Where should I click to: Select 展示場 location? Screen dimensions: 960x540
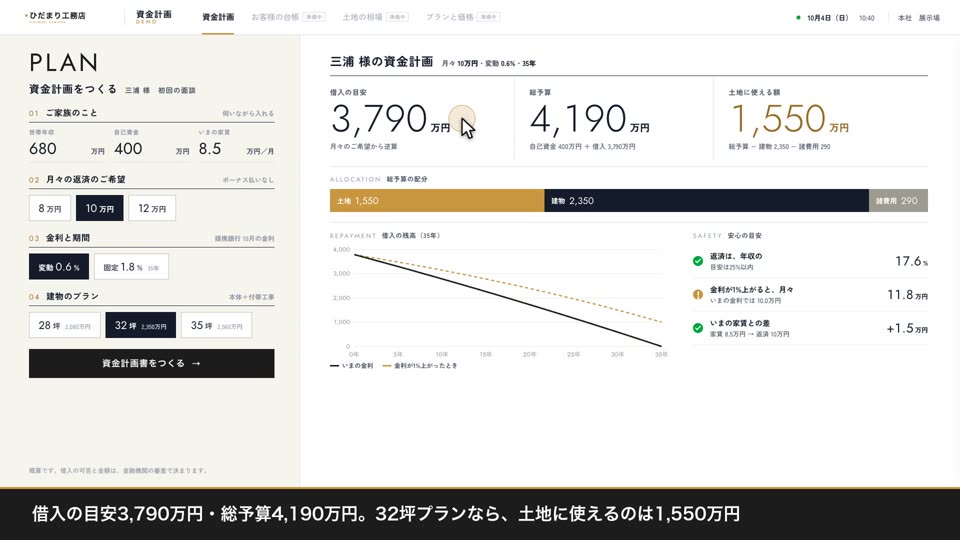pos(929,18)
